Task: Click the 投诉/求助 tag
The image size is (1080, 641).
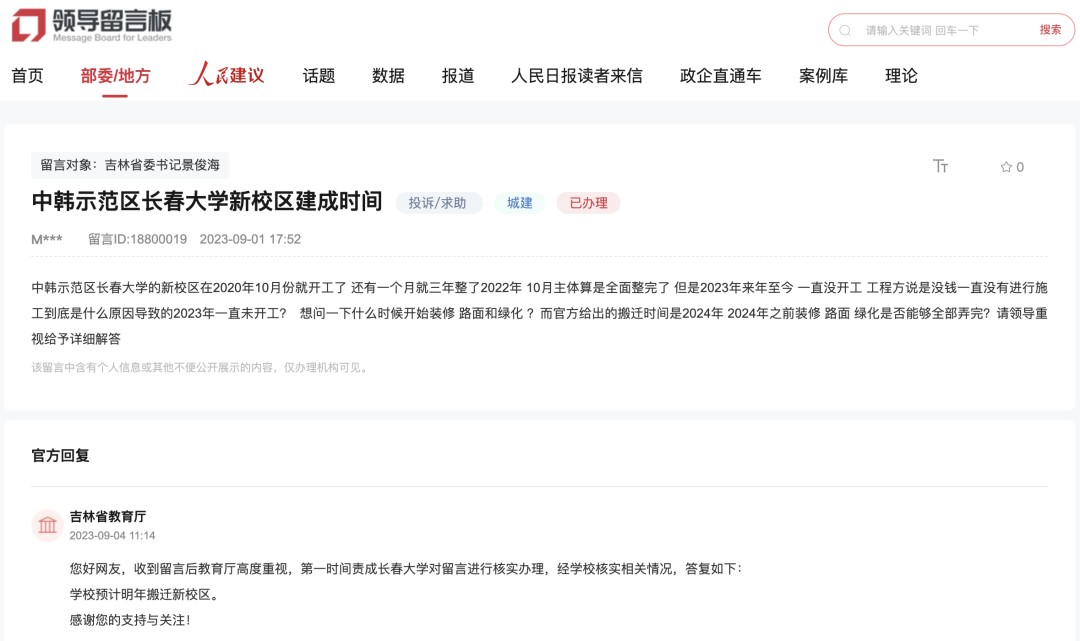Action: (x=438, y=203)
